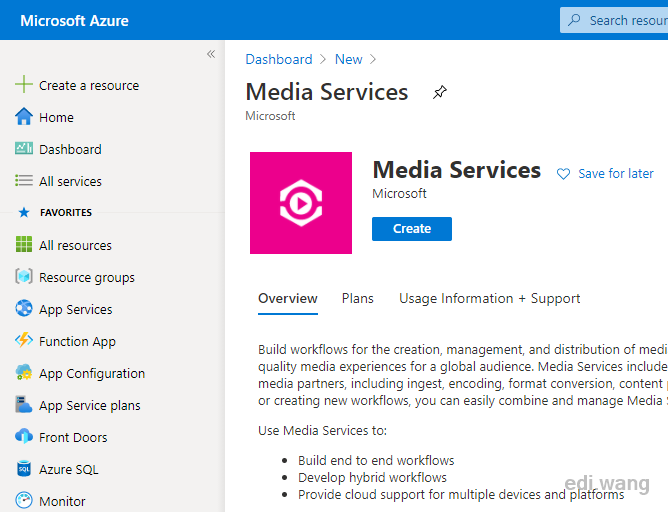Open Usage Information + Support tab
This screenshot has height=512, width=668.
[490, 299]
